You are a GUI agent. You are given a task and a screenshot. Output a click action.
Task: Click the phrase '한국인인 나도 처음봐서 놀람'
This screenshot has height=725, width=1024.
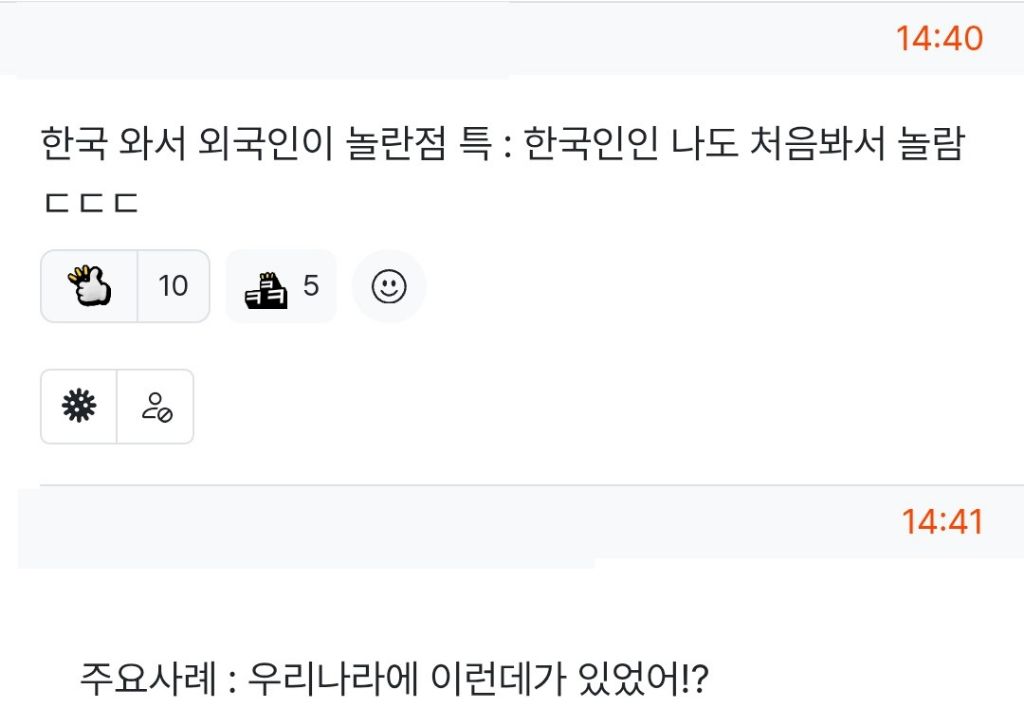click(x=743, y=146)
